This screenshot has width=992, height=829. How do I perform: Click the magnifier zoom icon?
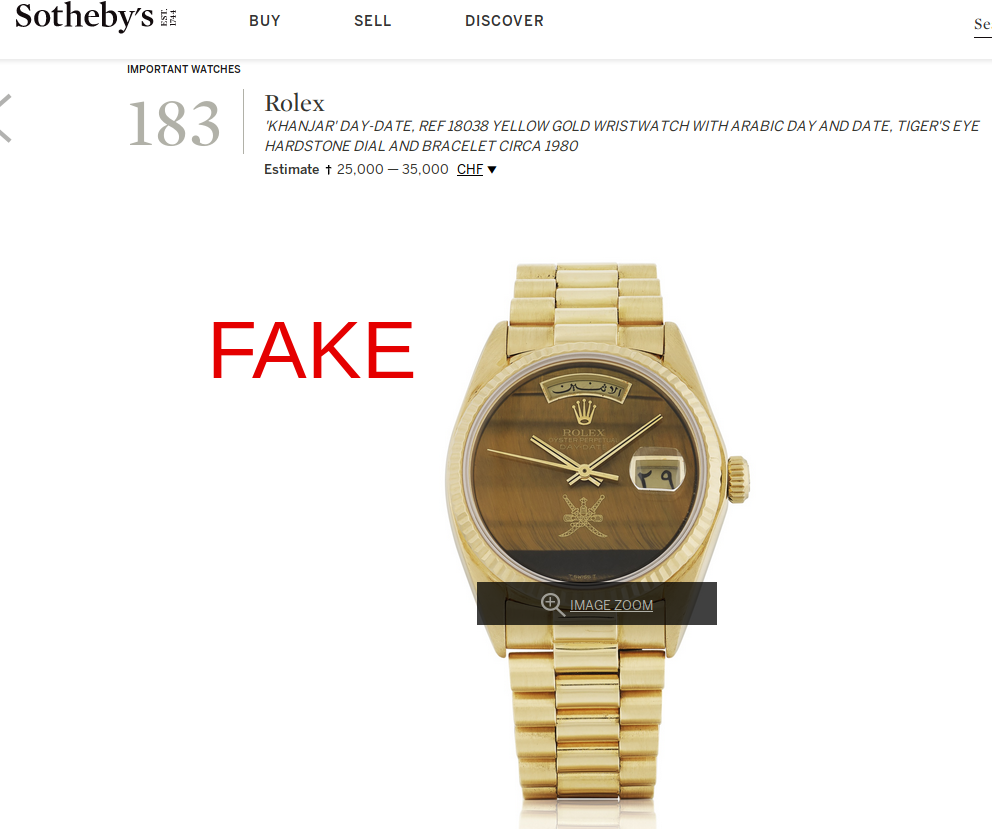552,604
